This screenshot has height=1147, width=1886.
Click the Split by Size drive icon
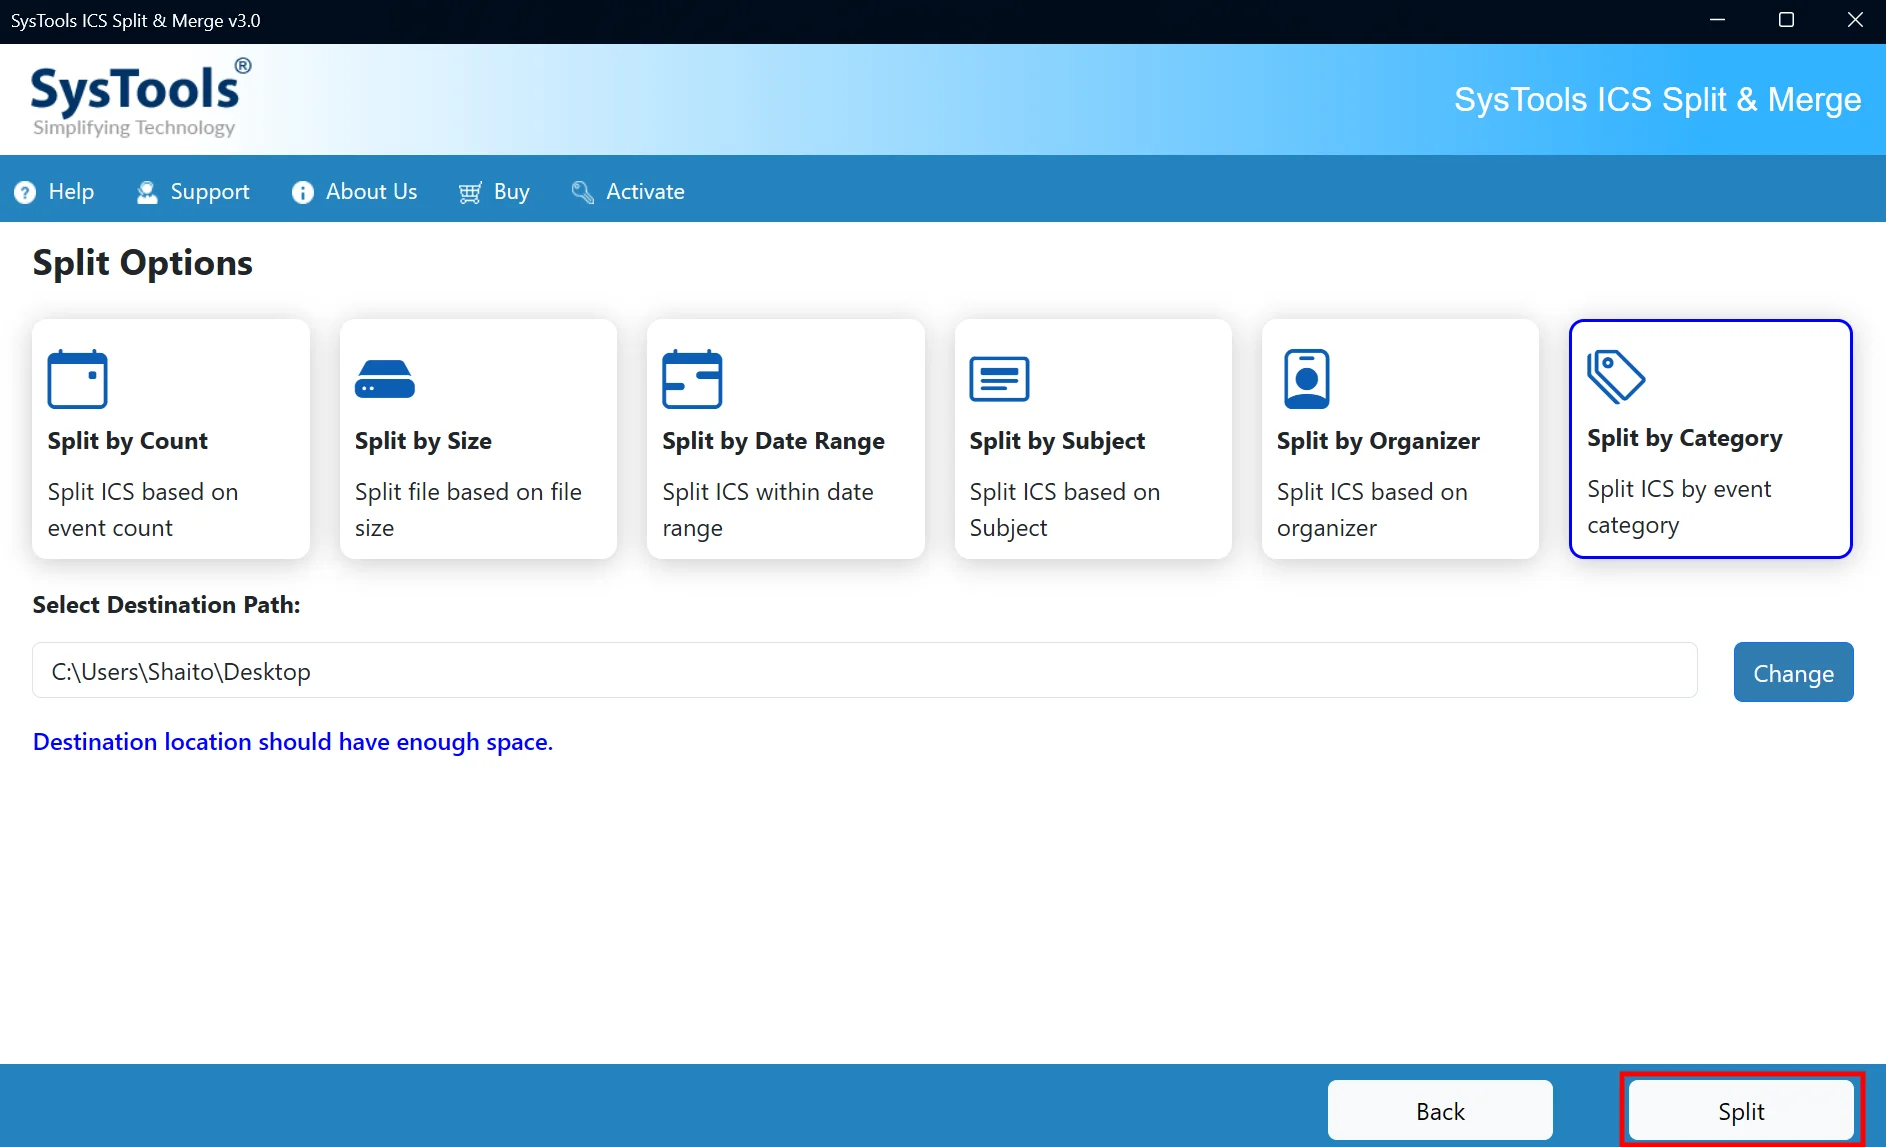click(384, 379)
